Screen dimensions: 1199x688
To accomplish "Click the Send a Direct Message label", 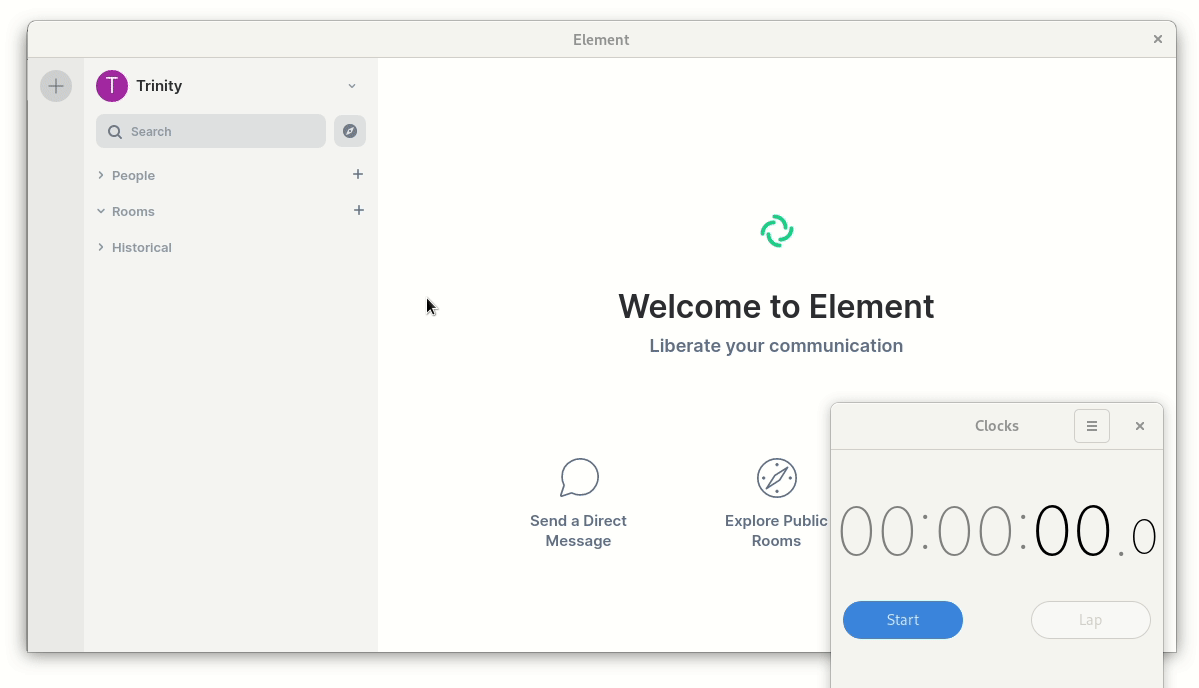I will (x=578, y=531).
